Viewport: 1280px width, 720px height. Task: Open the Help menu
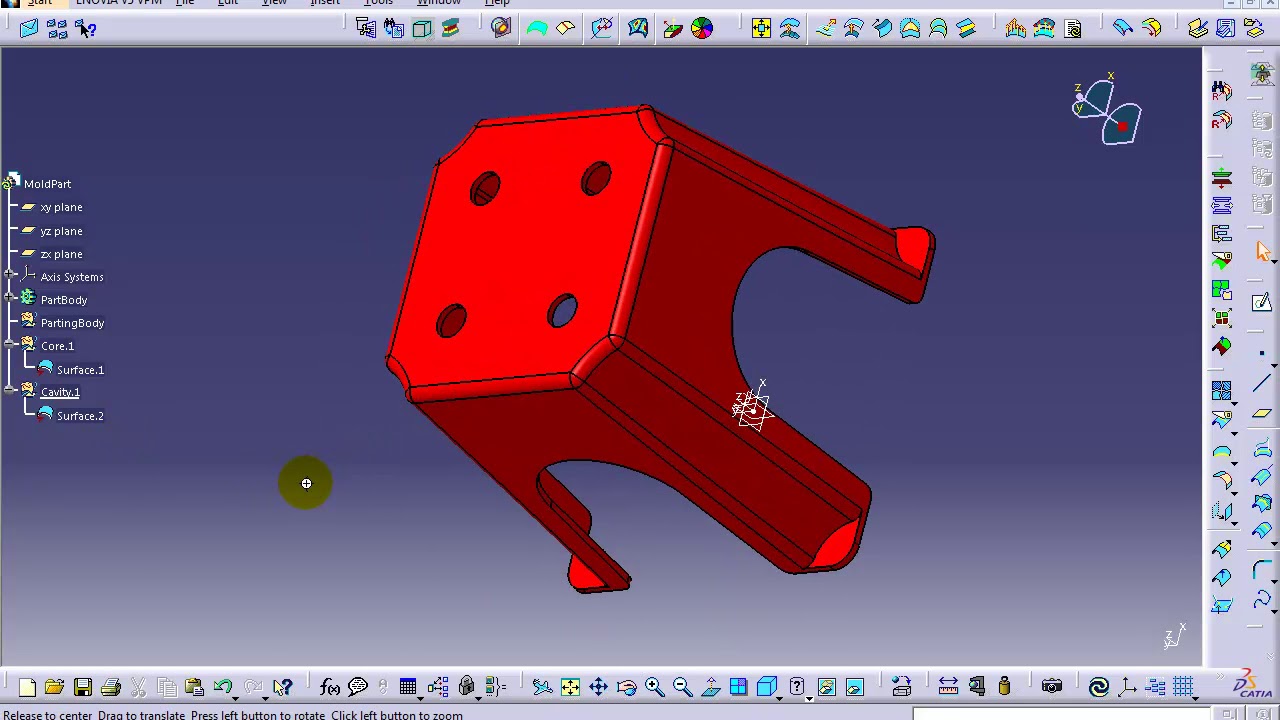pyautogui.click(x=497, y=3)
